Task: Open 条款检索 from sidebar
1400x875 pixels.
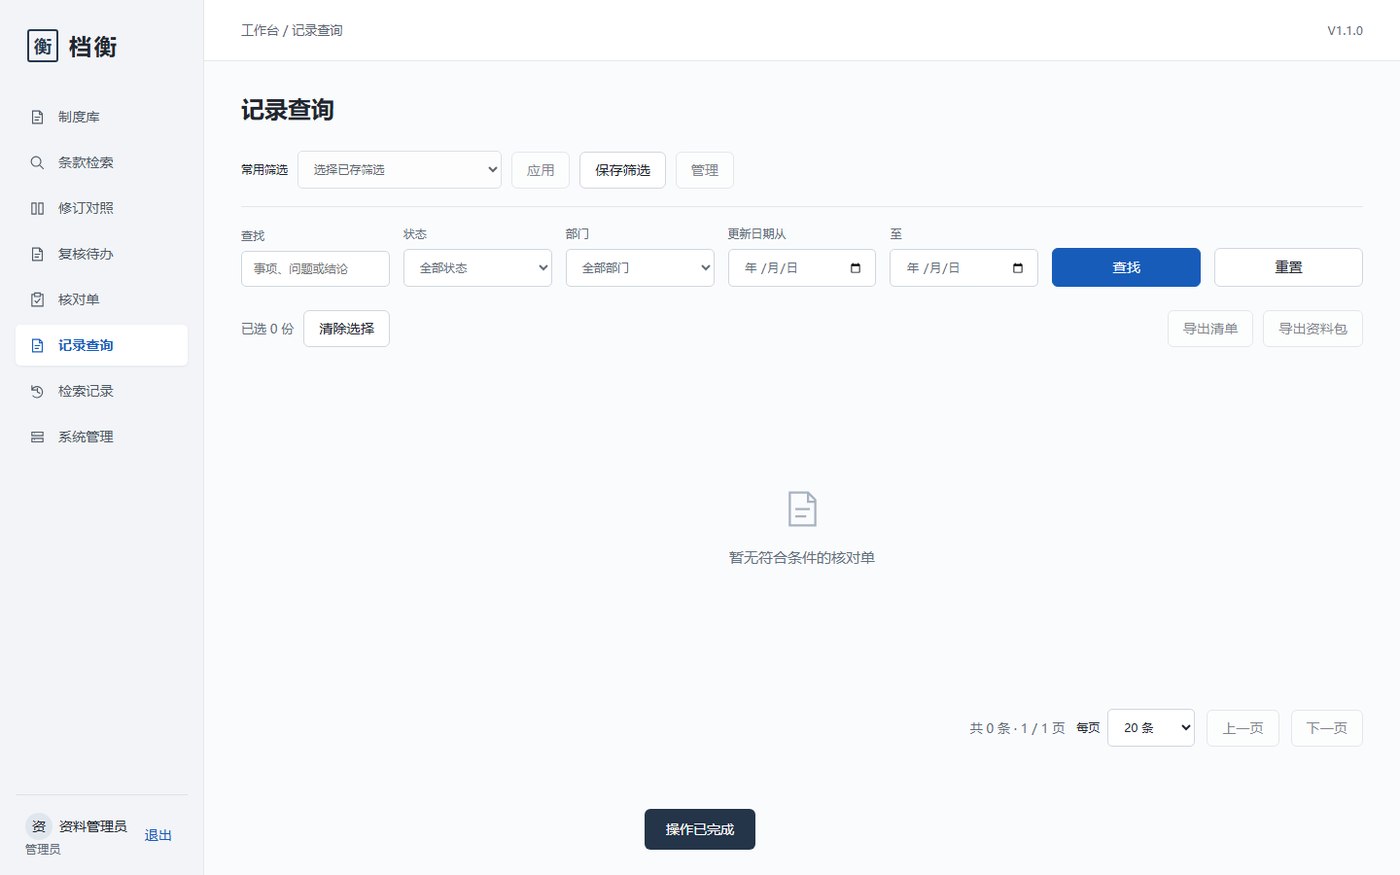Action: [x=101, y=163]
